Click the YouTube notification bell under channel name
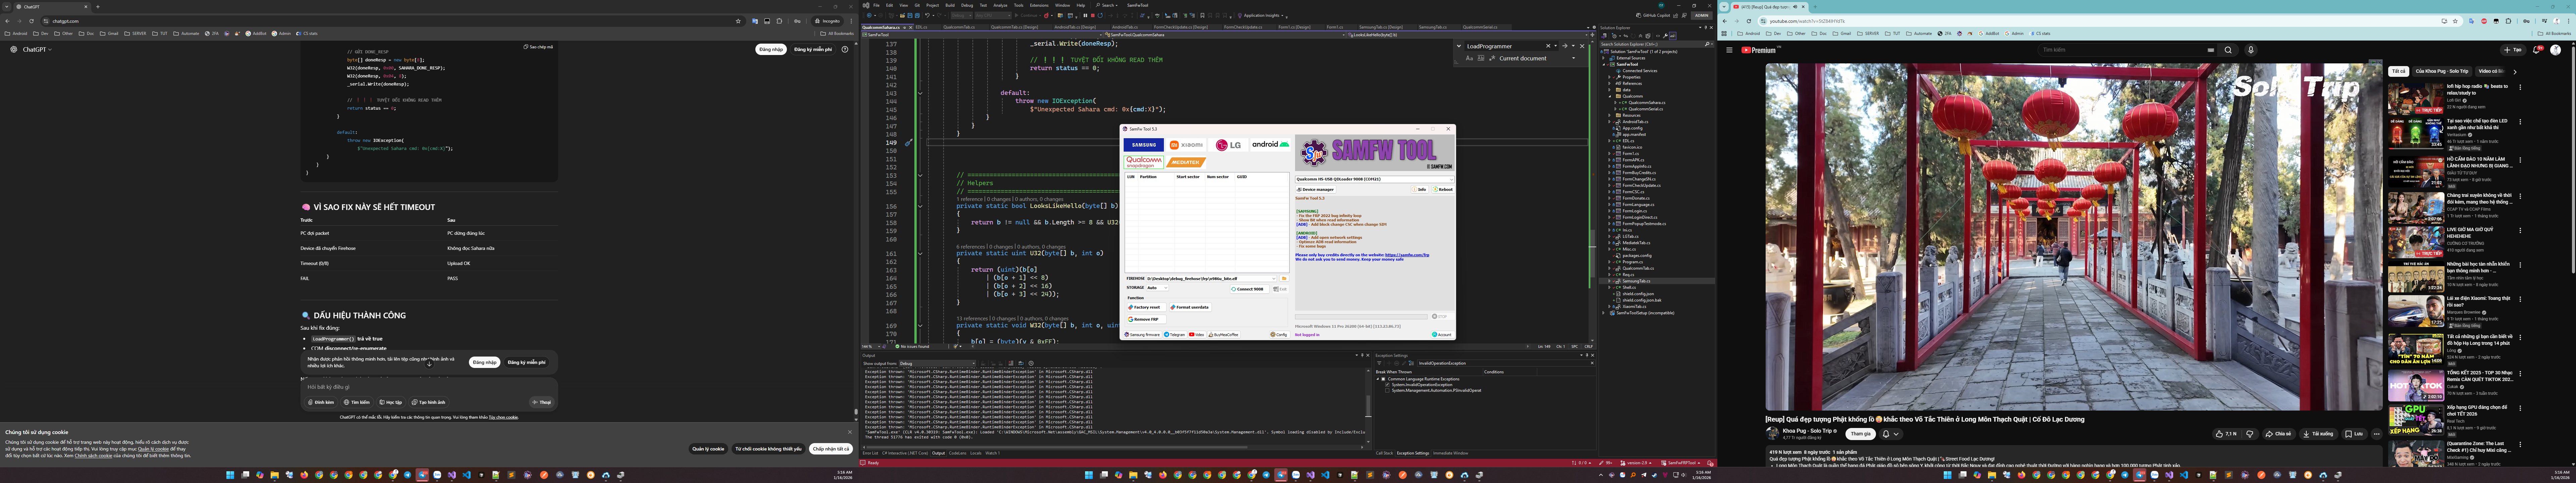This screenshot has height=483, width=2576. pos(1886,434)
